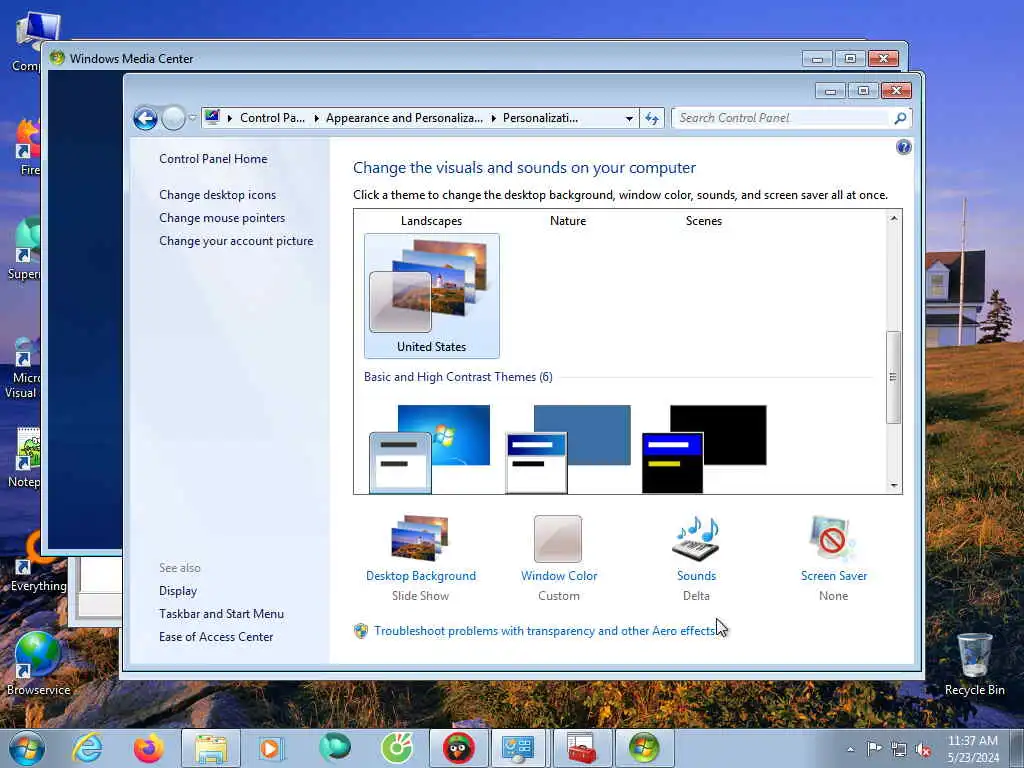
Task: Open Taskbar and Start Menu link
Action: (221, 614)
